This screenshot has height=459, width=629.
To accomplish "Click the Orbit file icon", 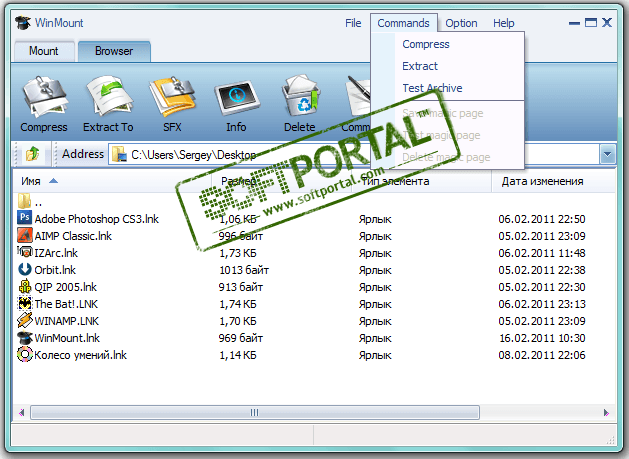I will (x=24, y=269).
